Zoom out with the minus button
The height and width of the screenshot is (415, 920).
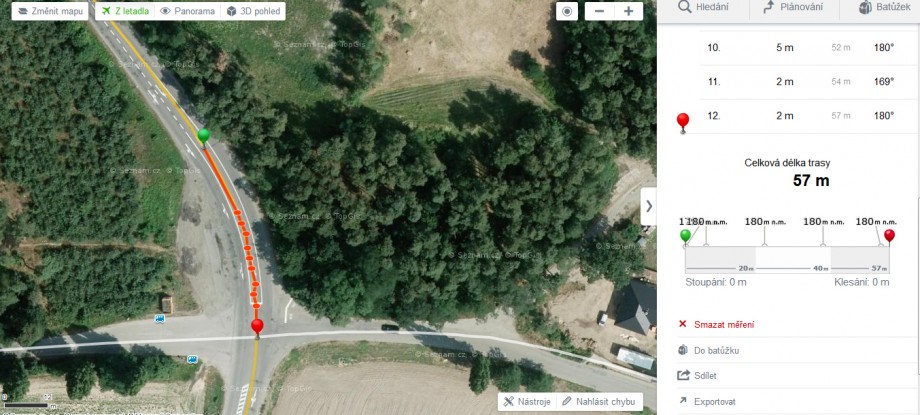click(600, 11)
